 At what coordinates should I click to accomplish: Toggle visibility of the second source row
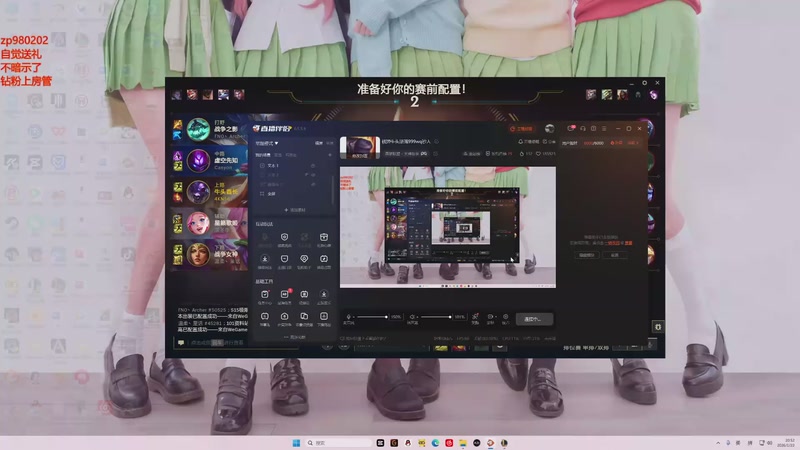[x=313, y=175]
